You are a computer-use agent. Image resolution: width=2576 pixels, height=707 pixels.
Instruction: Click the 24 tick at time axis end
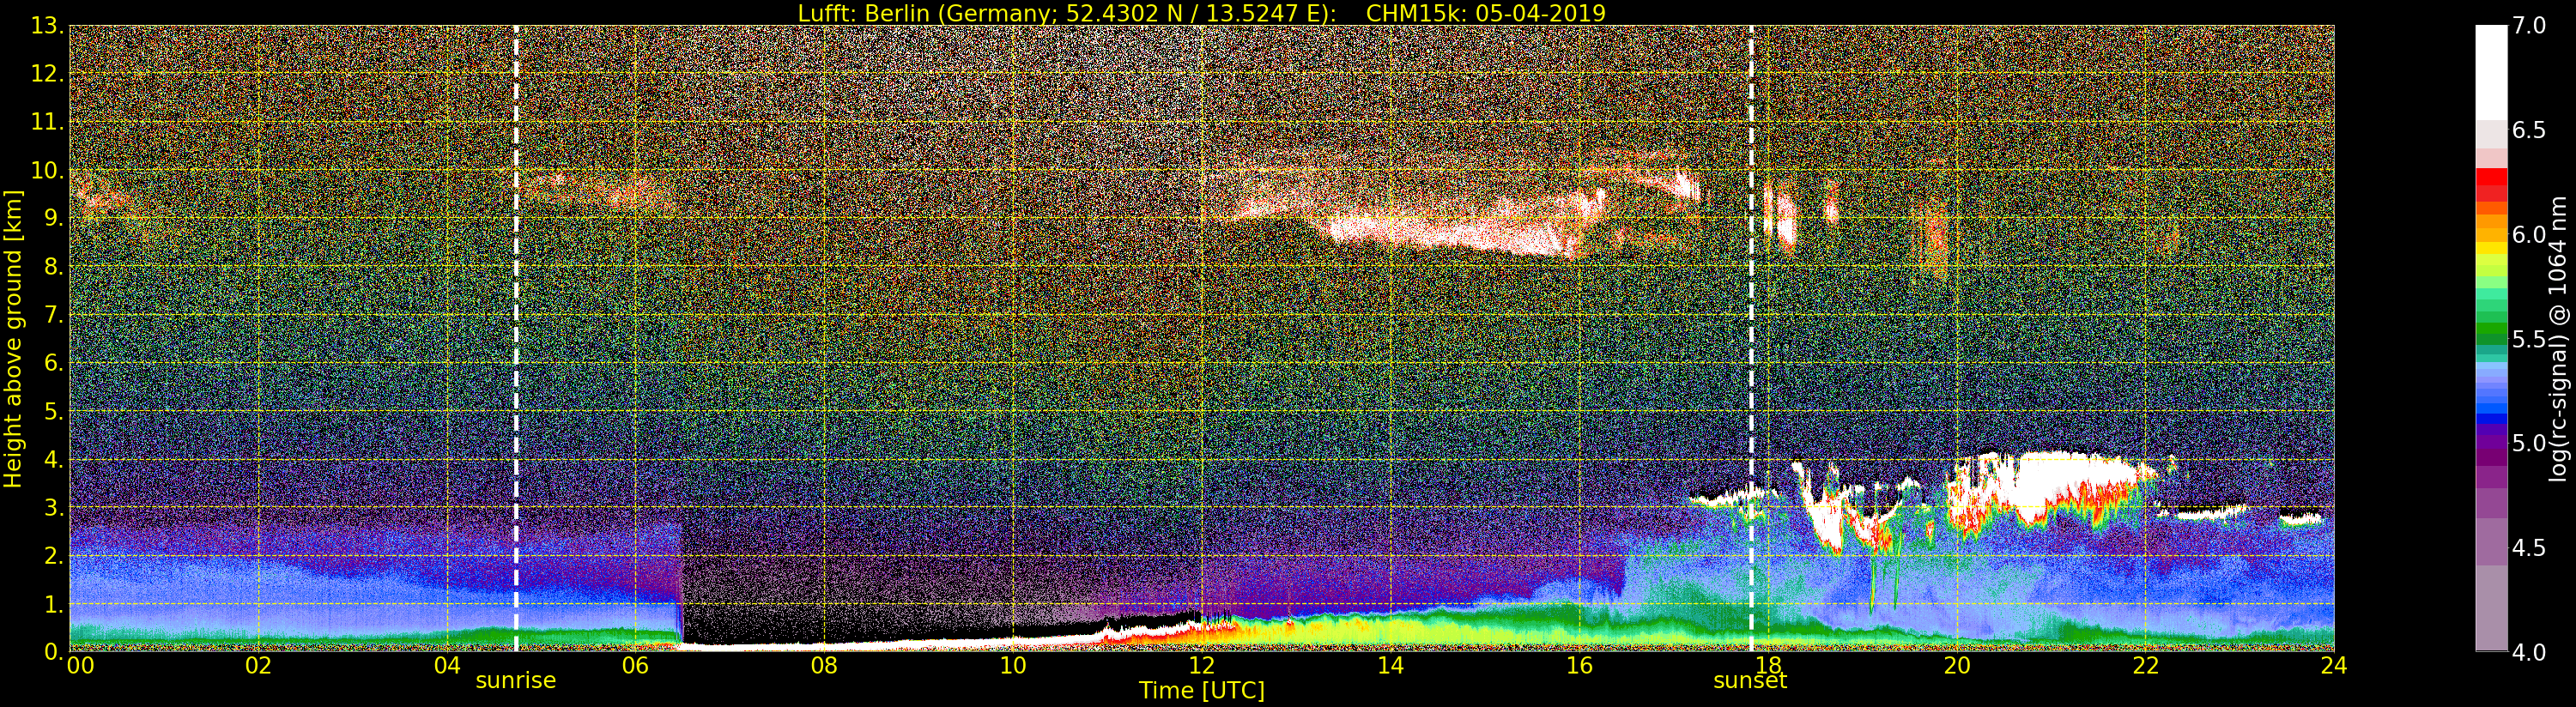click(x=2334, y=665)
